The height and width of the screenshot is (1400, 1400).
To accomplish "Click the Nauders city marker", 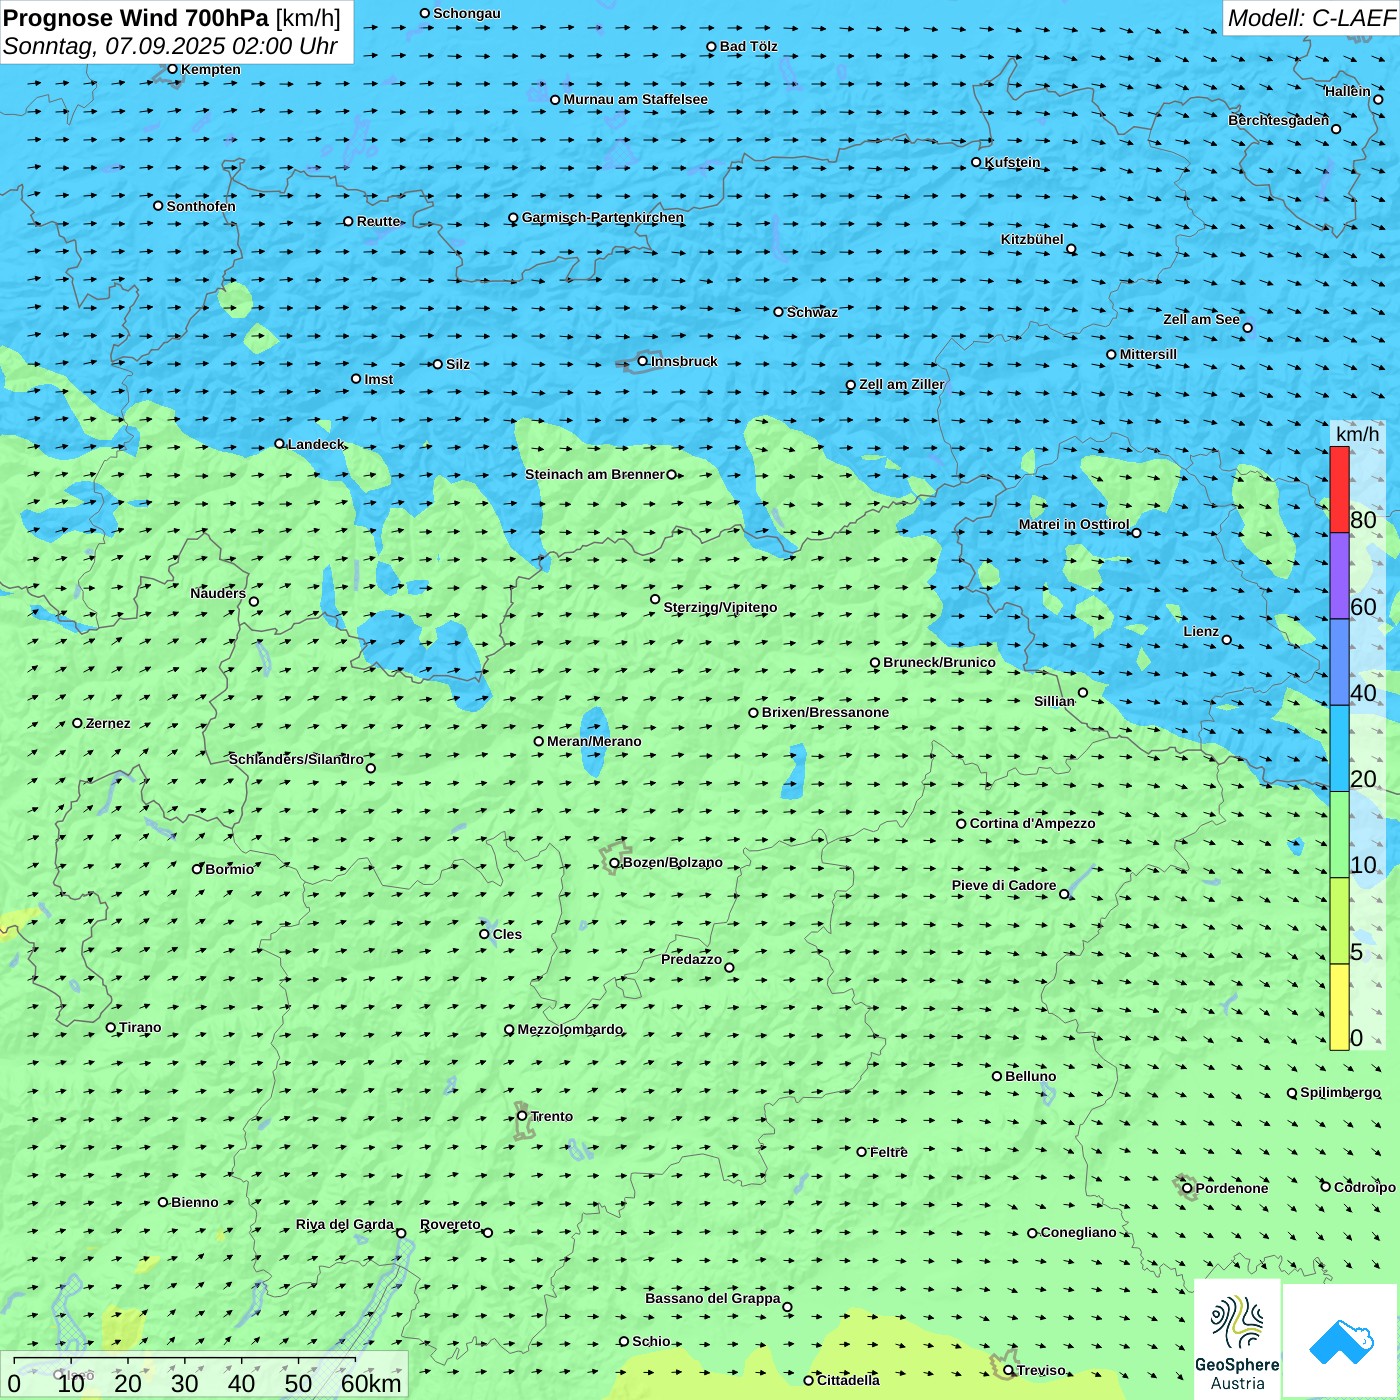I will [x=254, y=602].
